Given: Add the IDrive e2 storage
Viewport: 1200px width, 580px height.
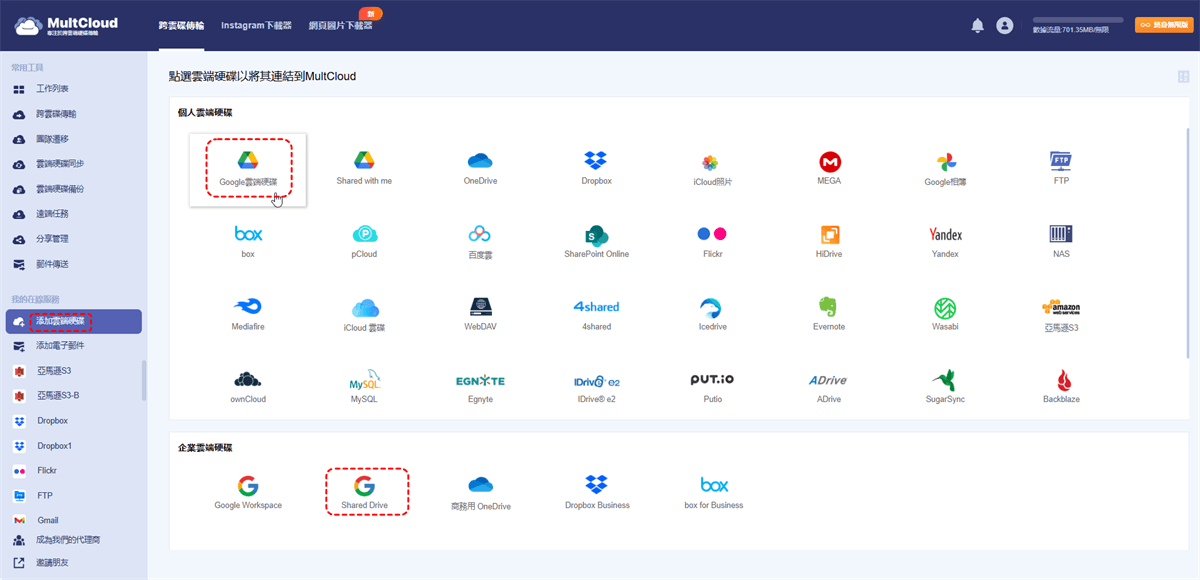Looking at the screenshot, I should click(x=596, y=387).
